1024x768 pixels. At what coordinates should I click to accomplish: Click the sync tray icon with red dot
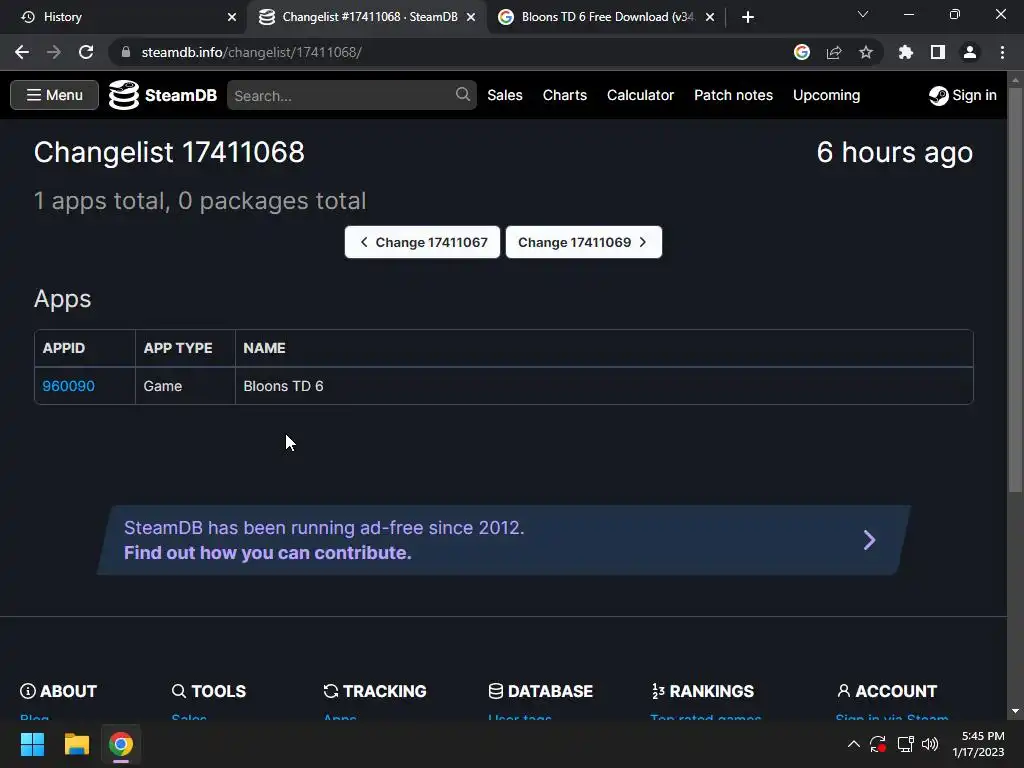(x=878, y=744)
